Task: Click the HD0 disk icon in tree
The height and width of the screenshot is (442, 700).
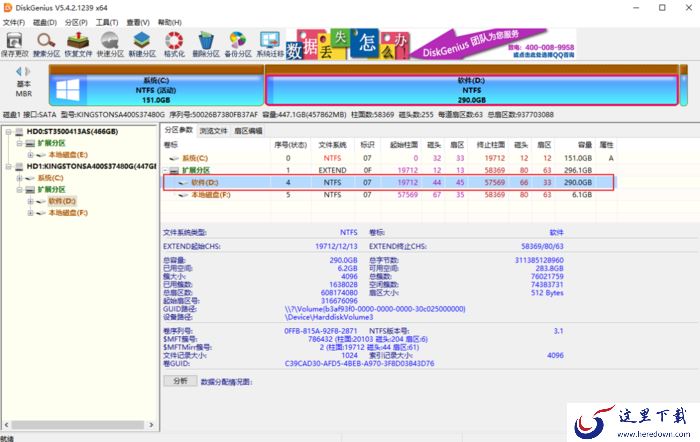Action: click(19, 132)
